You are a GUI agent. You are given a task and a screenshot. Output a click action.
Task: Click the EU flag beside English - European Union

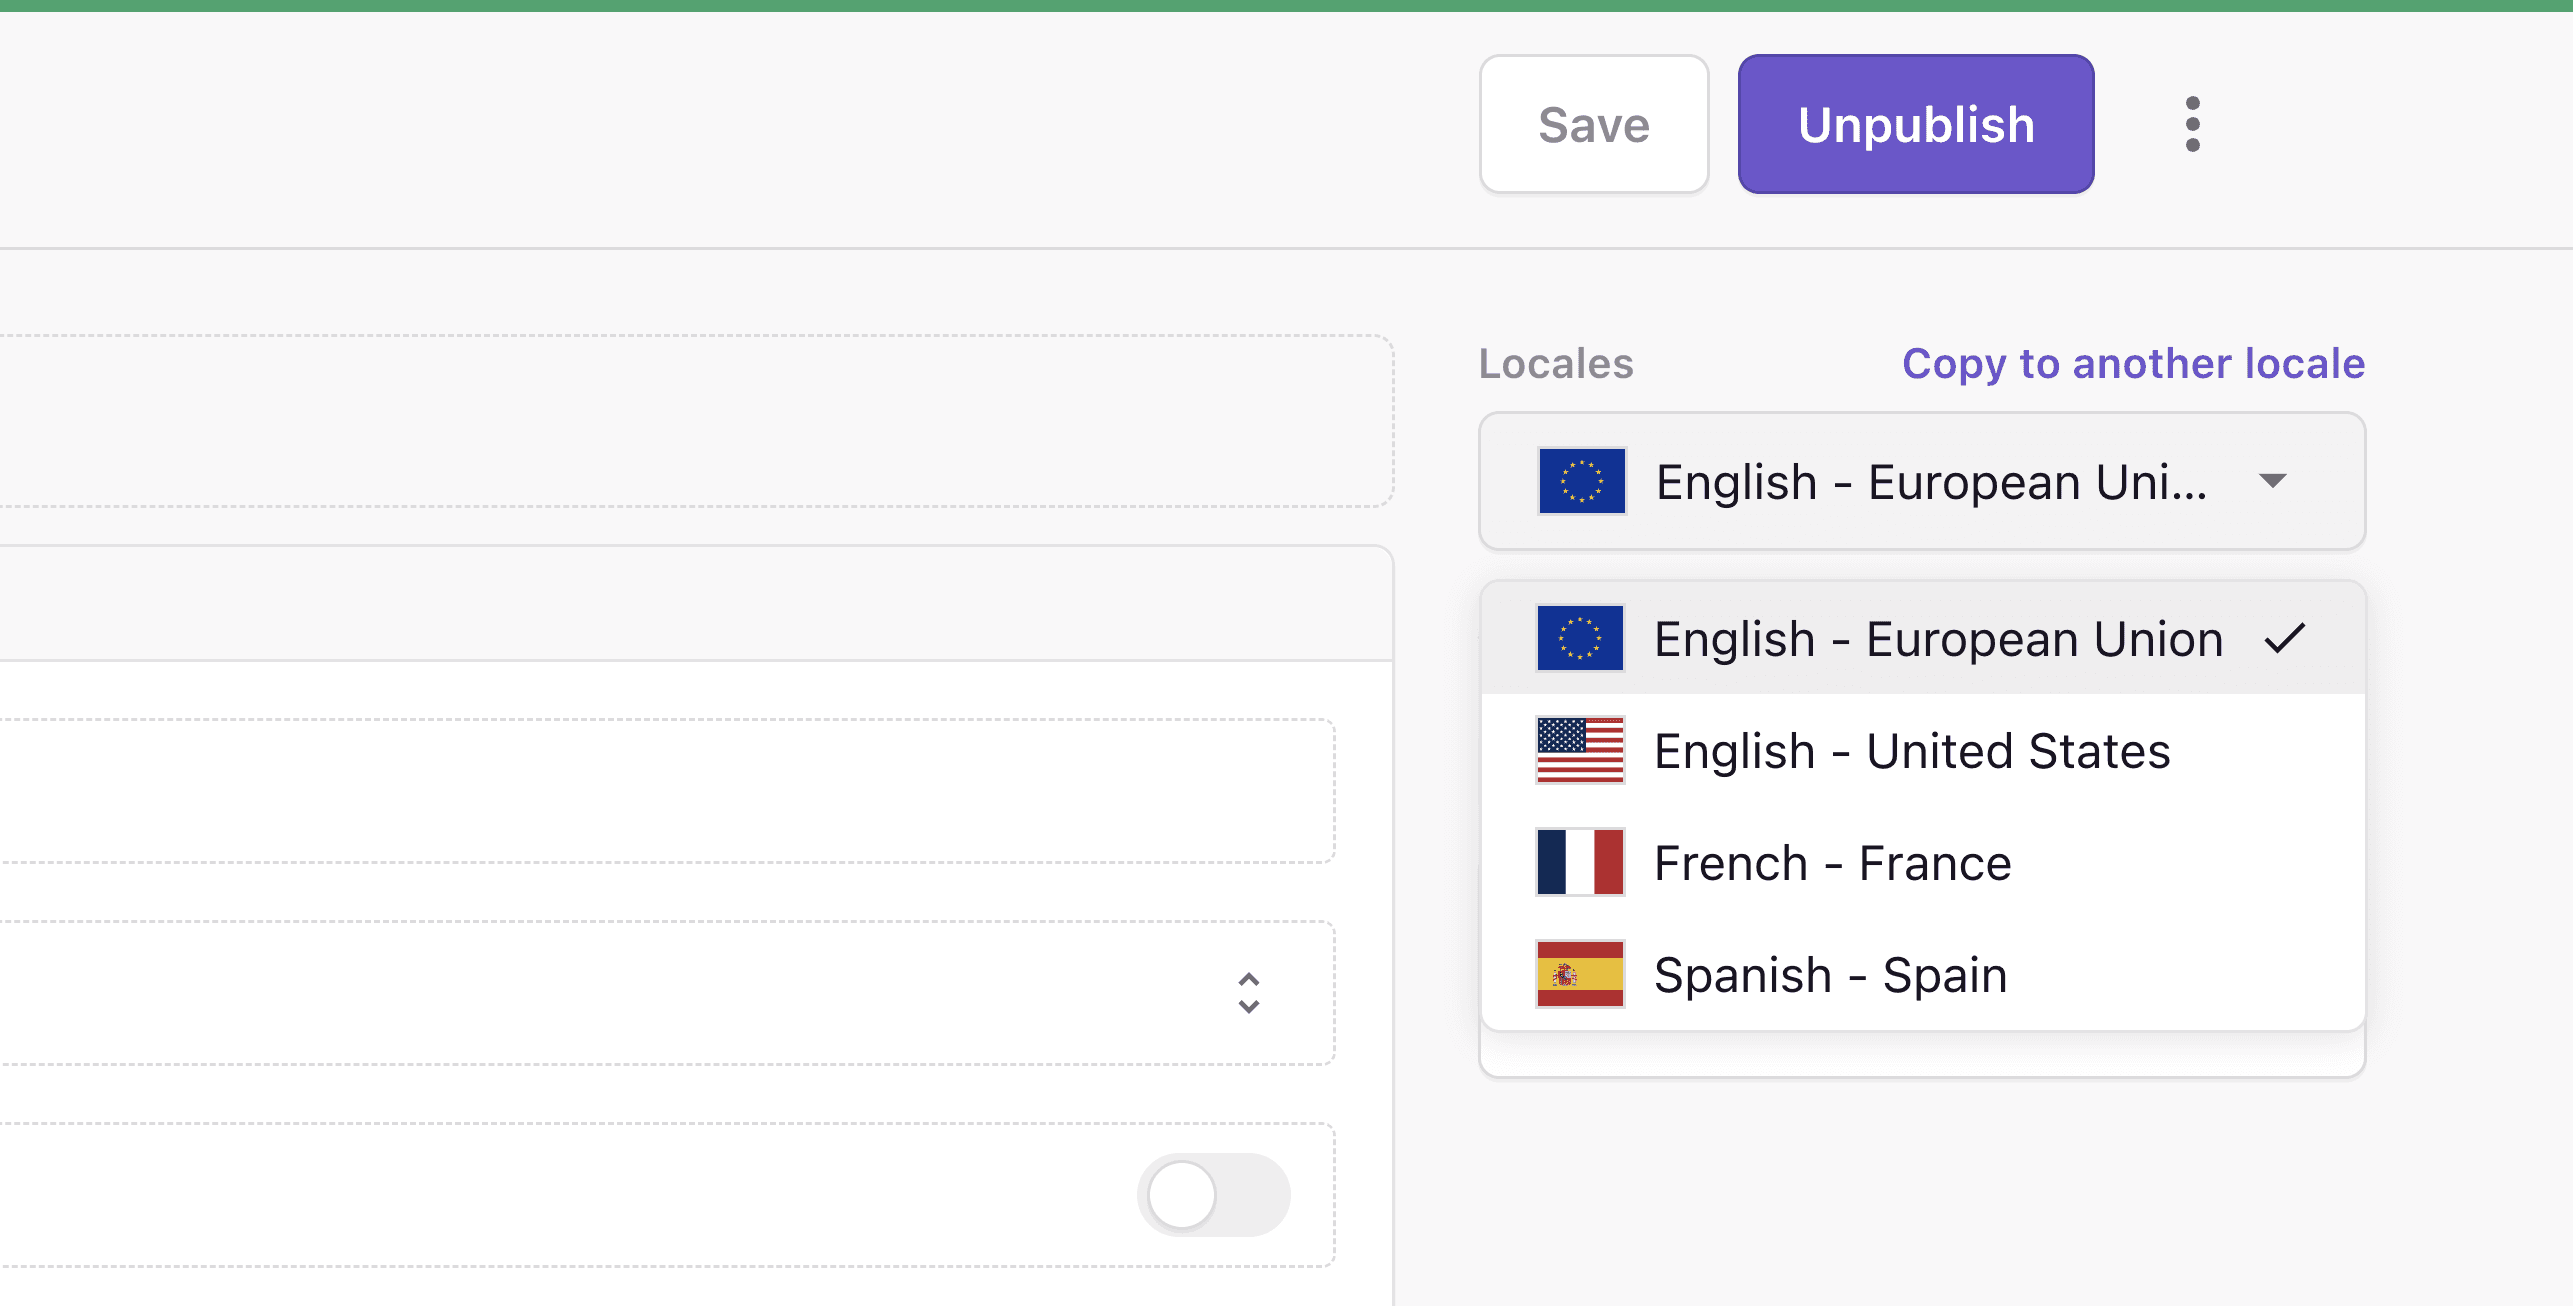tap(1579, 637)
